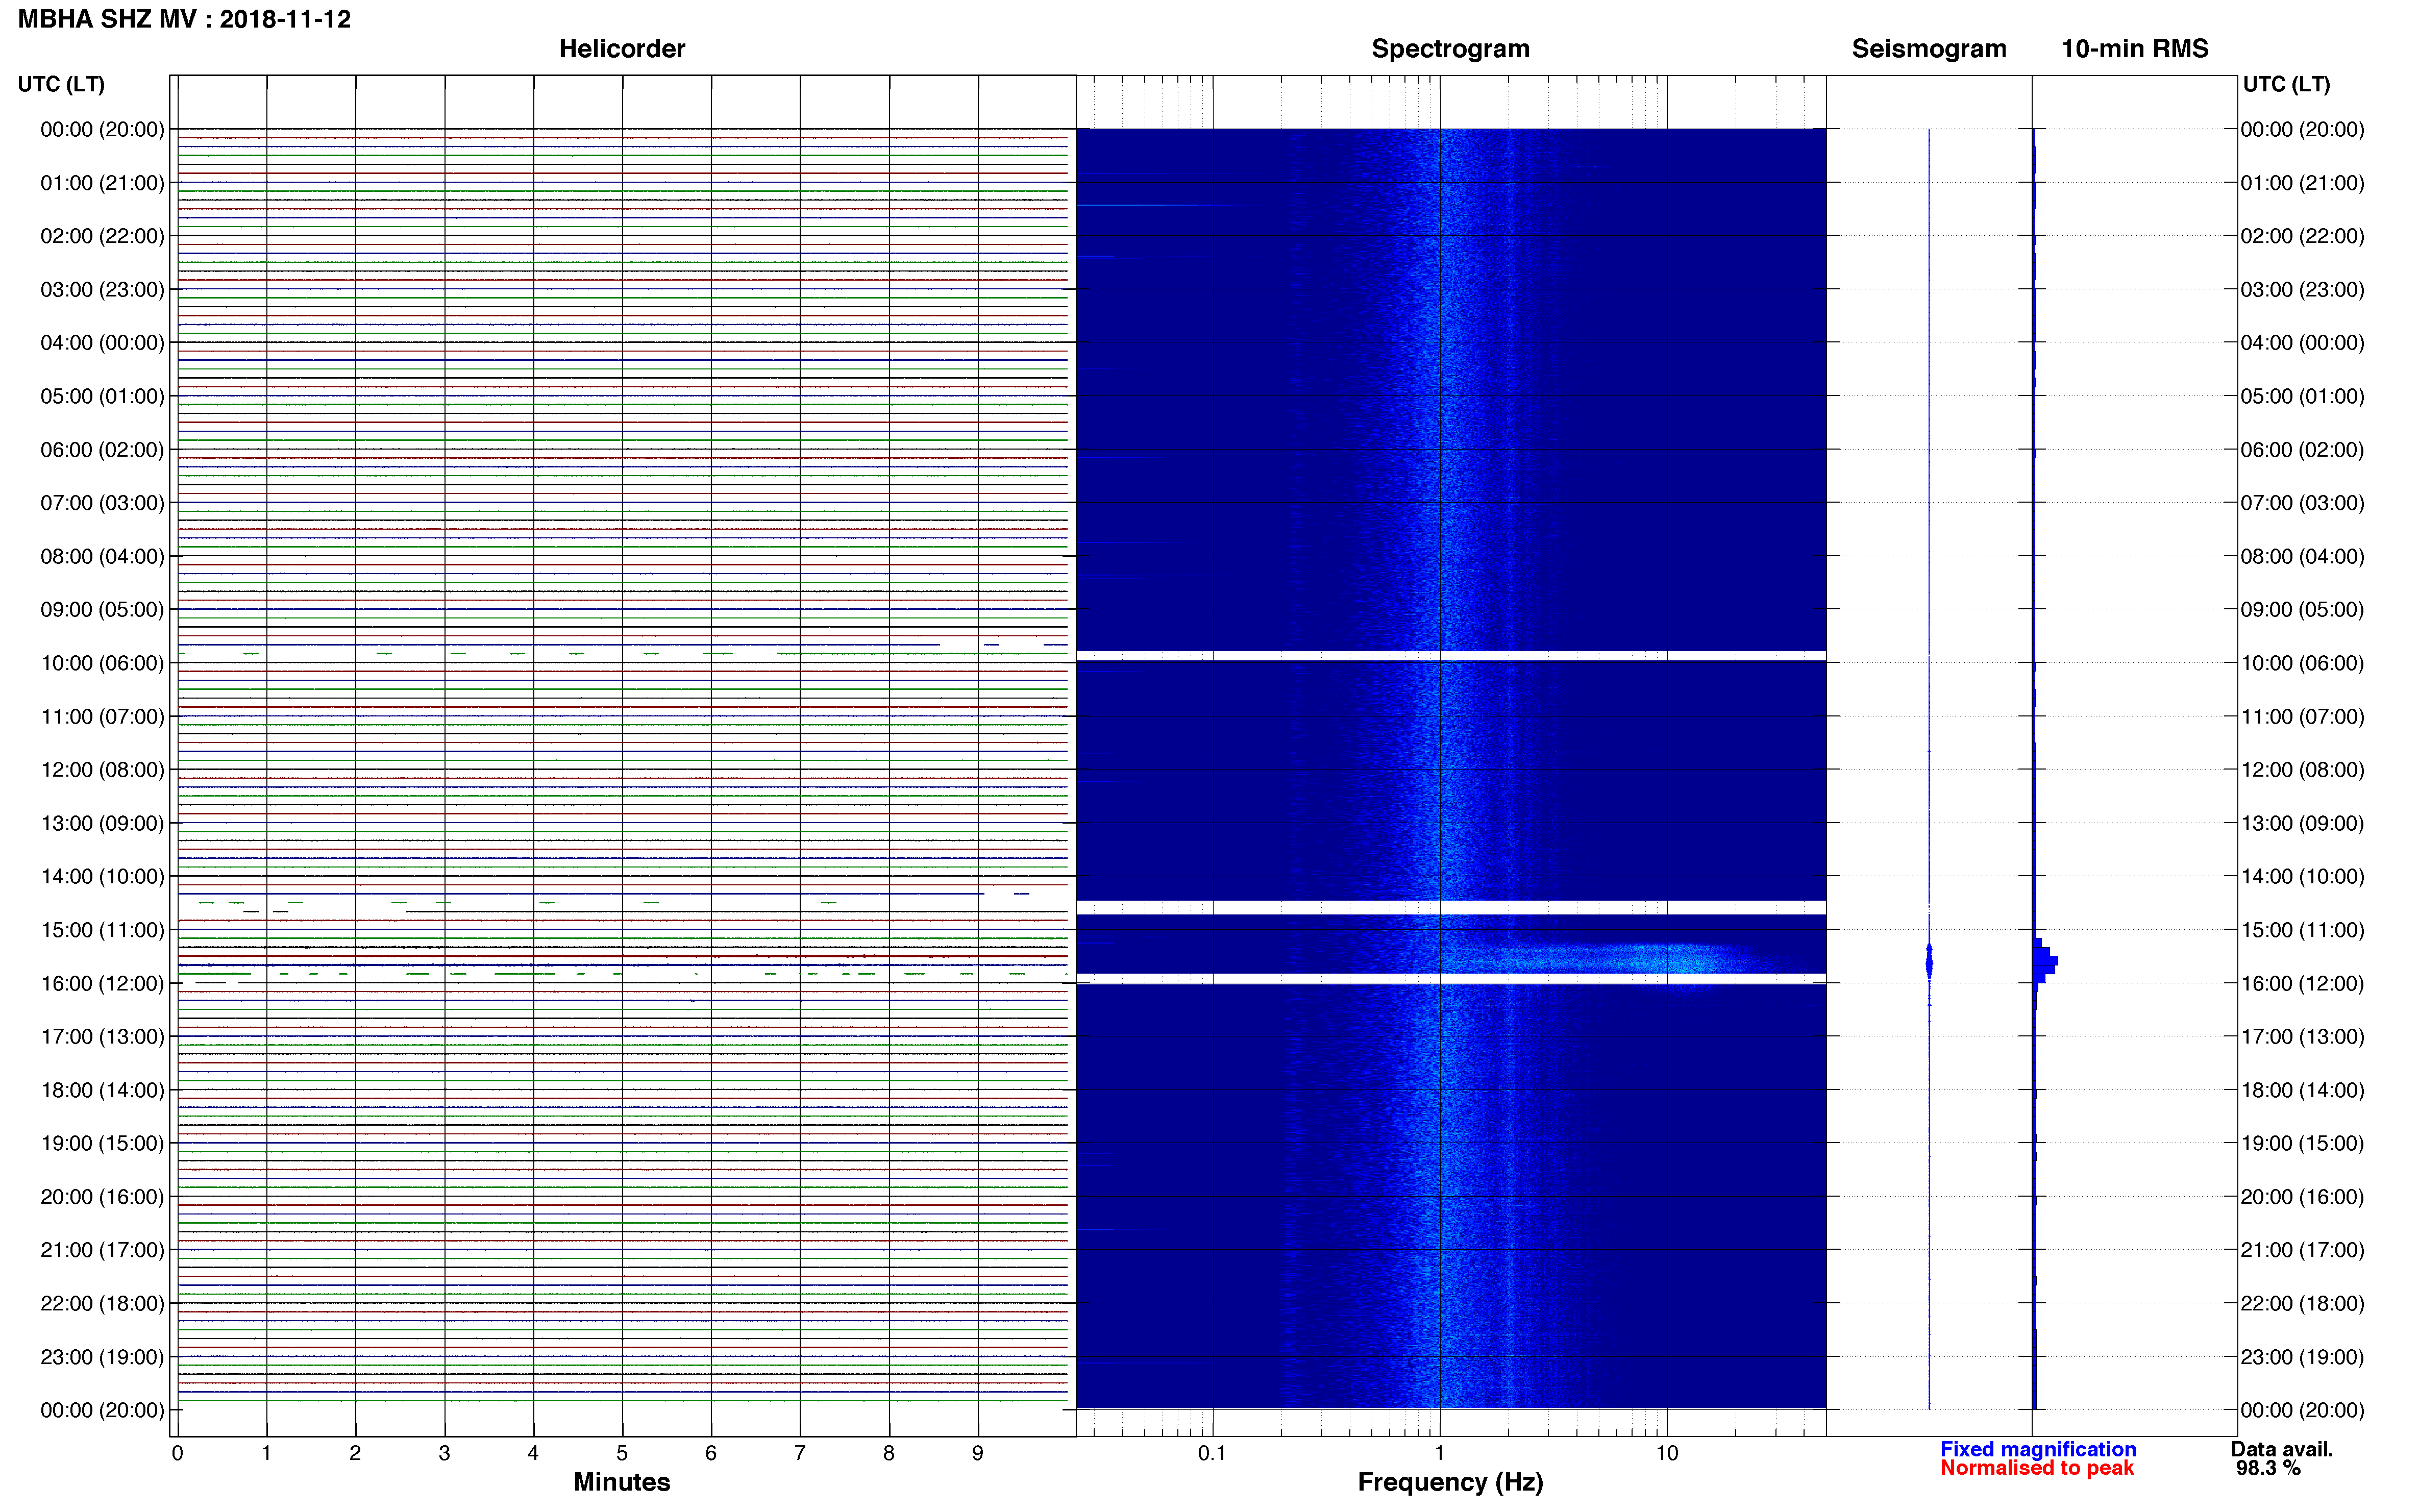Select the '98.3 %' availability value
This screenshot has width=2419, height=1512.
pos(2268,1468)
